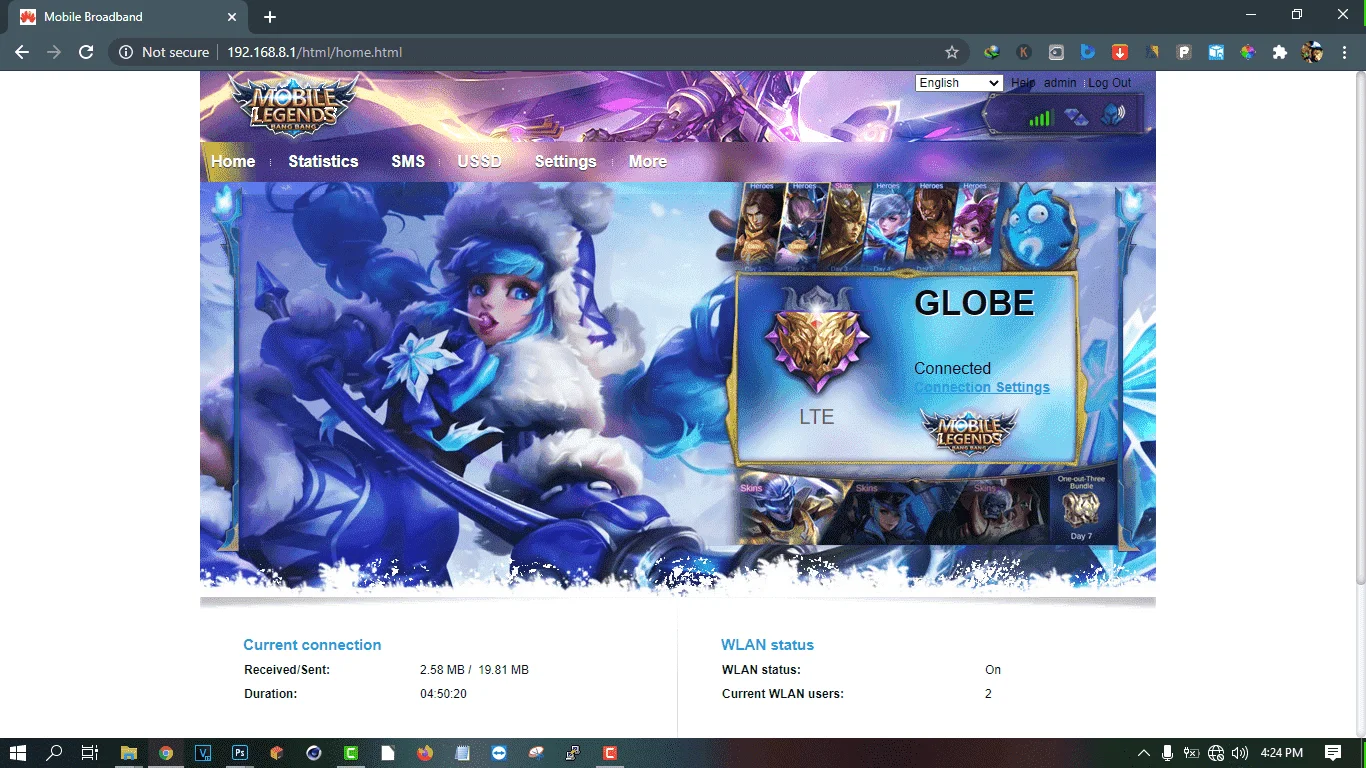Click the IDM globe extension icon
Viewport: 1366px width, 768px height.
992,52
